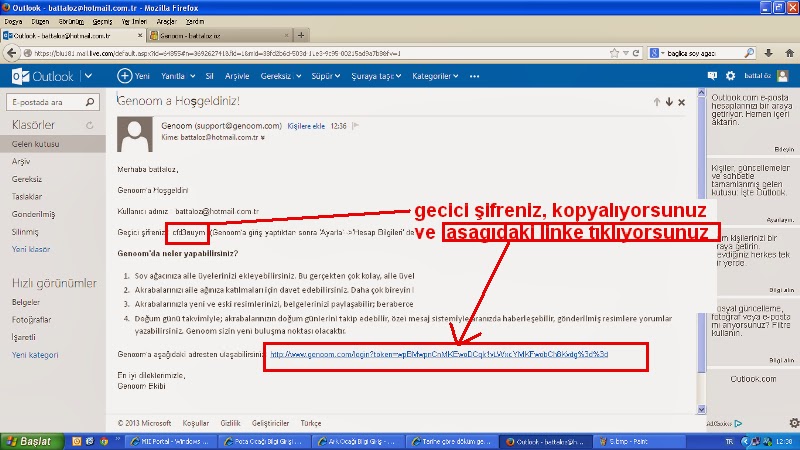800x450 pixels.
Task: Open the Gereksiz folder in sidebar
Action: pos(27,179)
